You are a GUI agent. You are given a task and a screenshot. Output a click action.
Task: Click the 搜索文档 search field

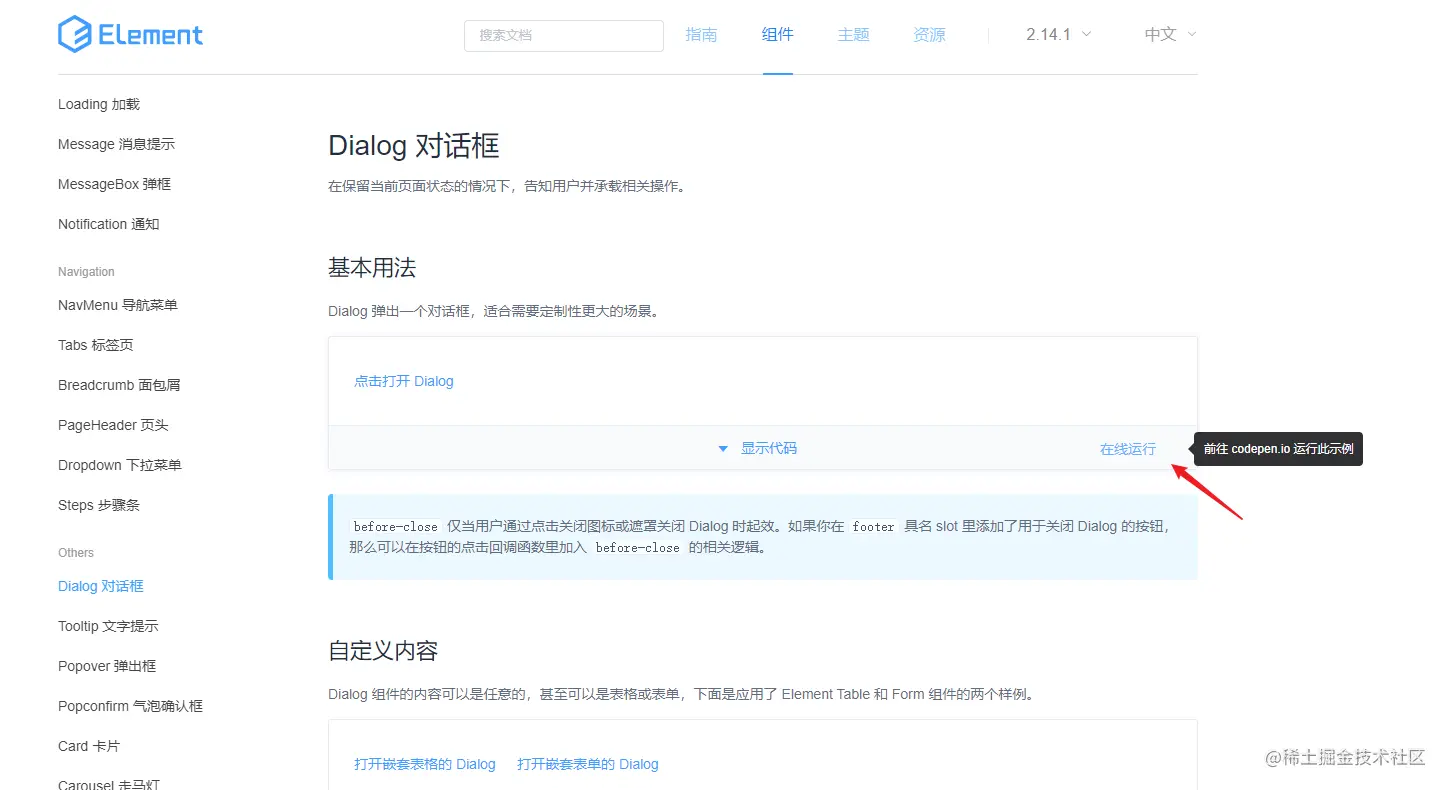click(x=564, y=35)
